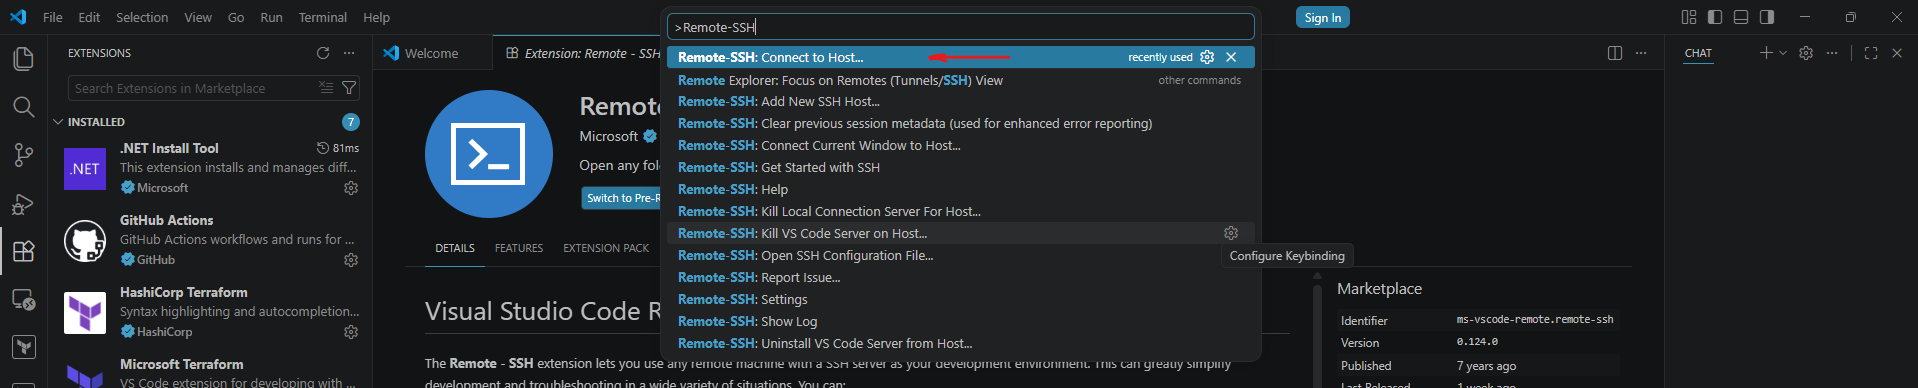Manage the .NET Install Tool gear
The image size is (1918, 388).
tap(351, 188)
